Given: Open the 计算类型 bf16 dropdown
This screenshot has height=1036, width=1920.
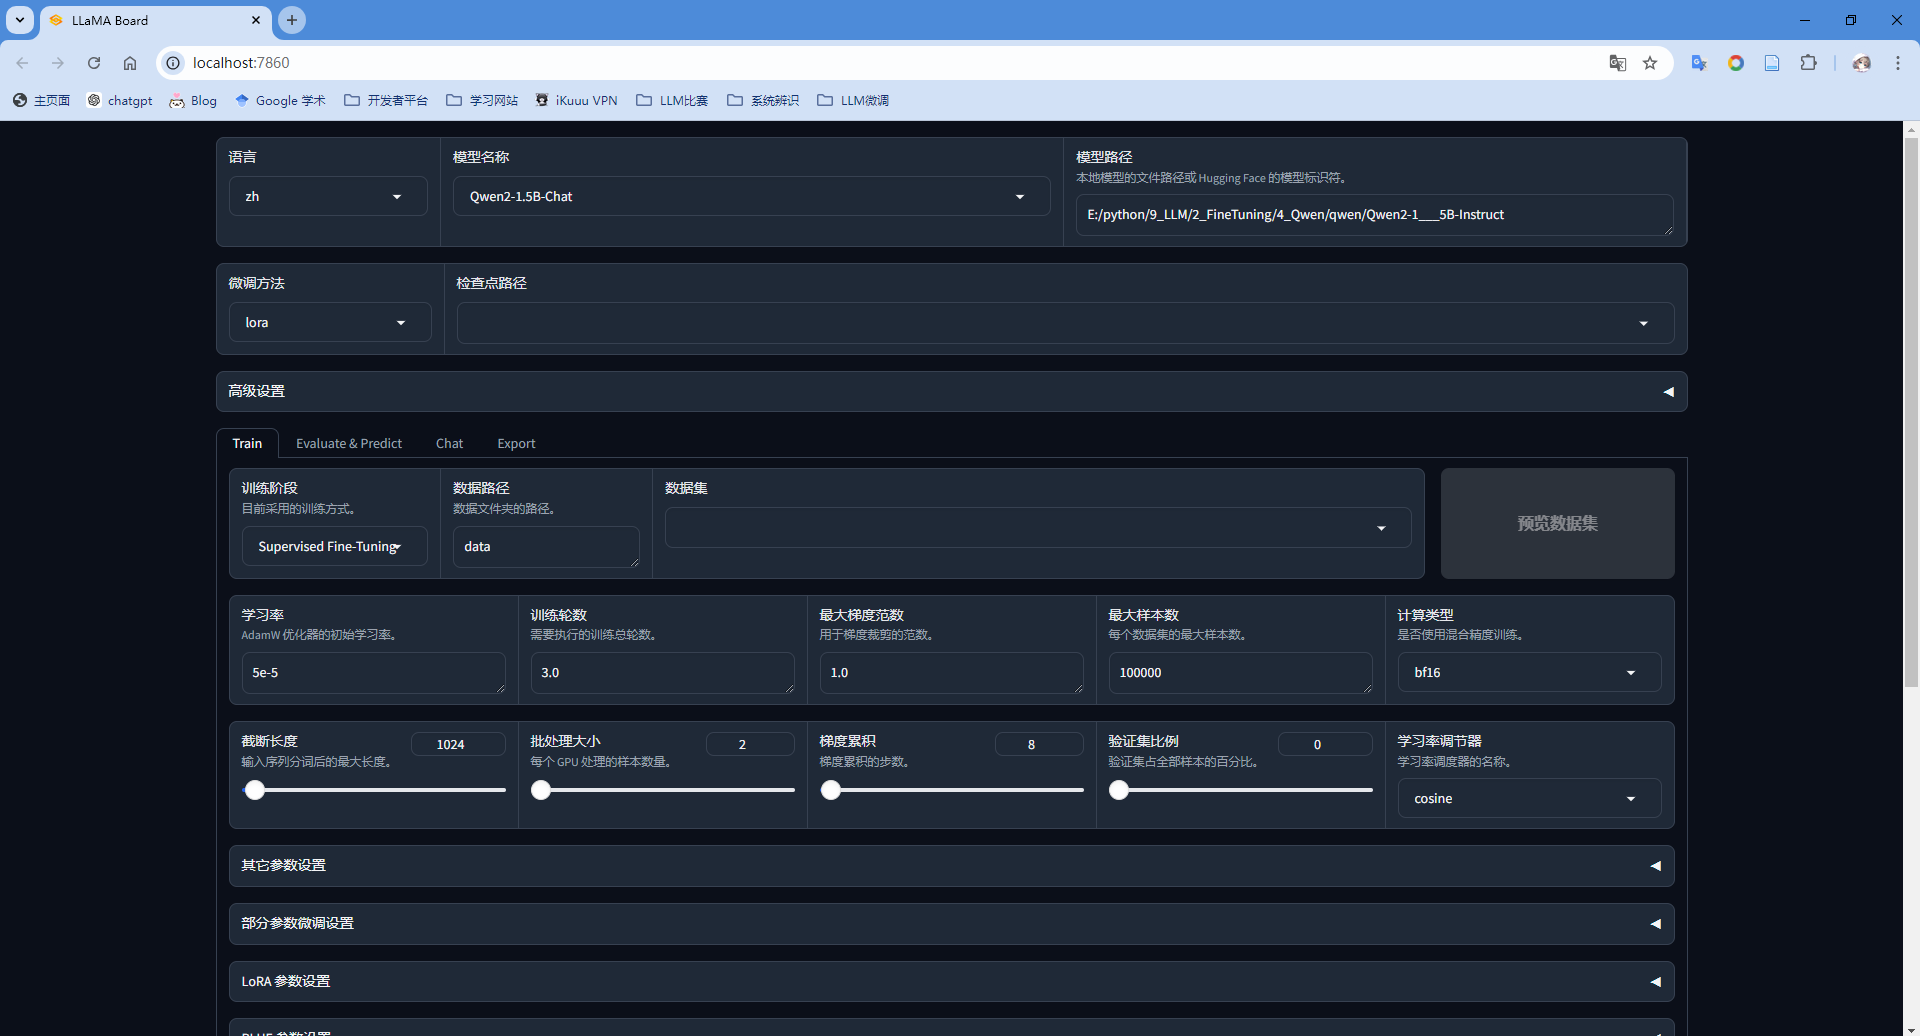Looking at the screenshot, I should pyautogui.click(x=1528, y=673).
